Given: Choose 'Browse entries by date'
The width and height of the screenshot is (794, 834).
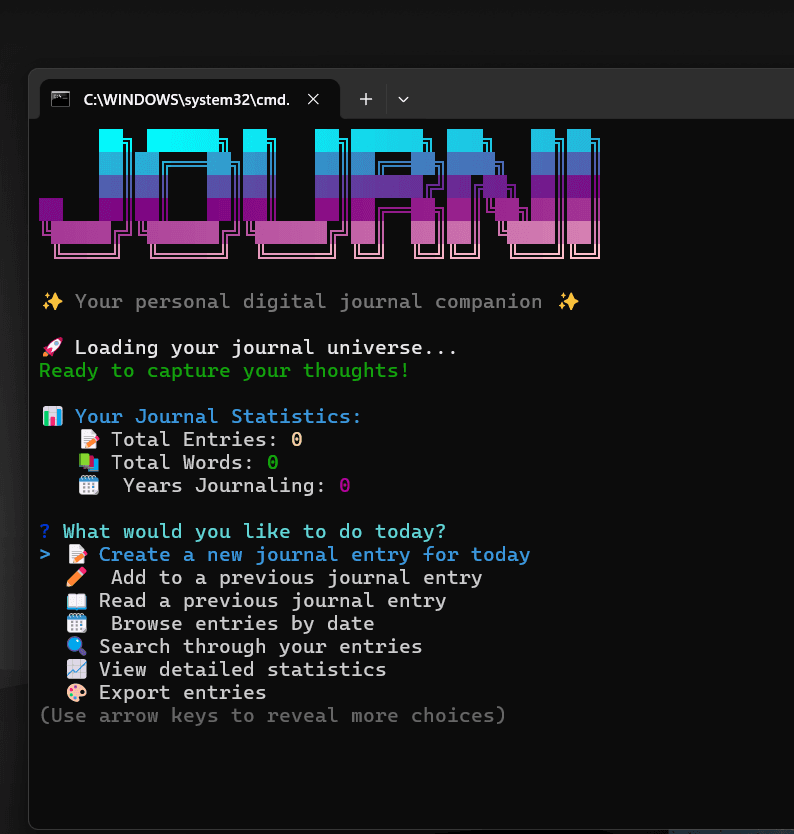Looking at the screenshot, I should 243,623.
